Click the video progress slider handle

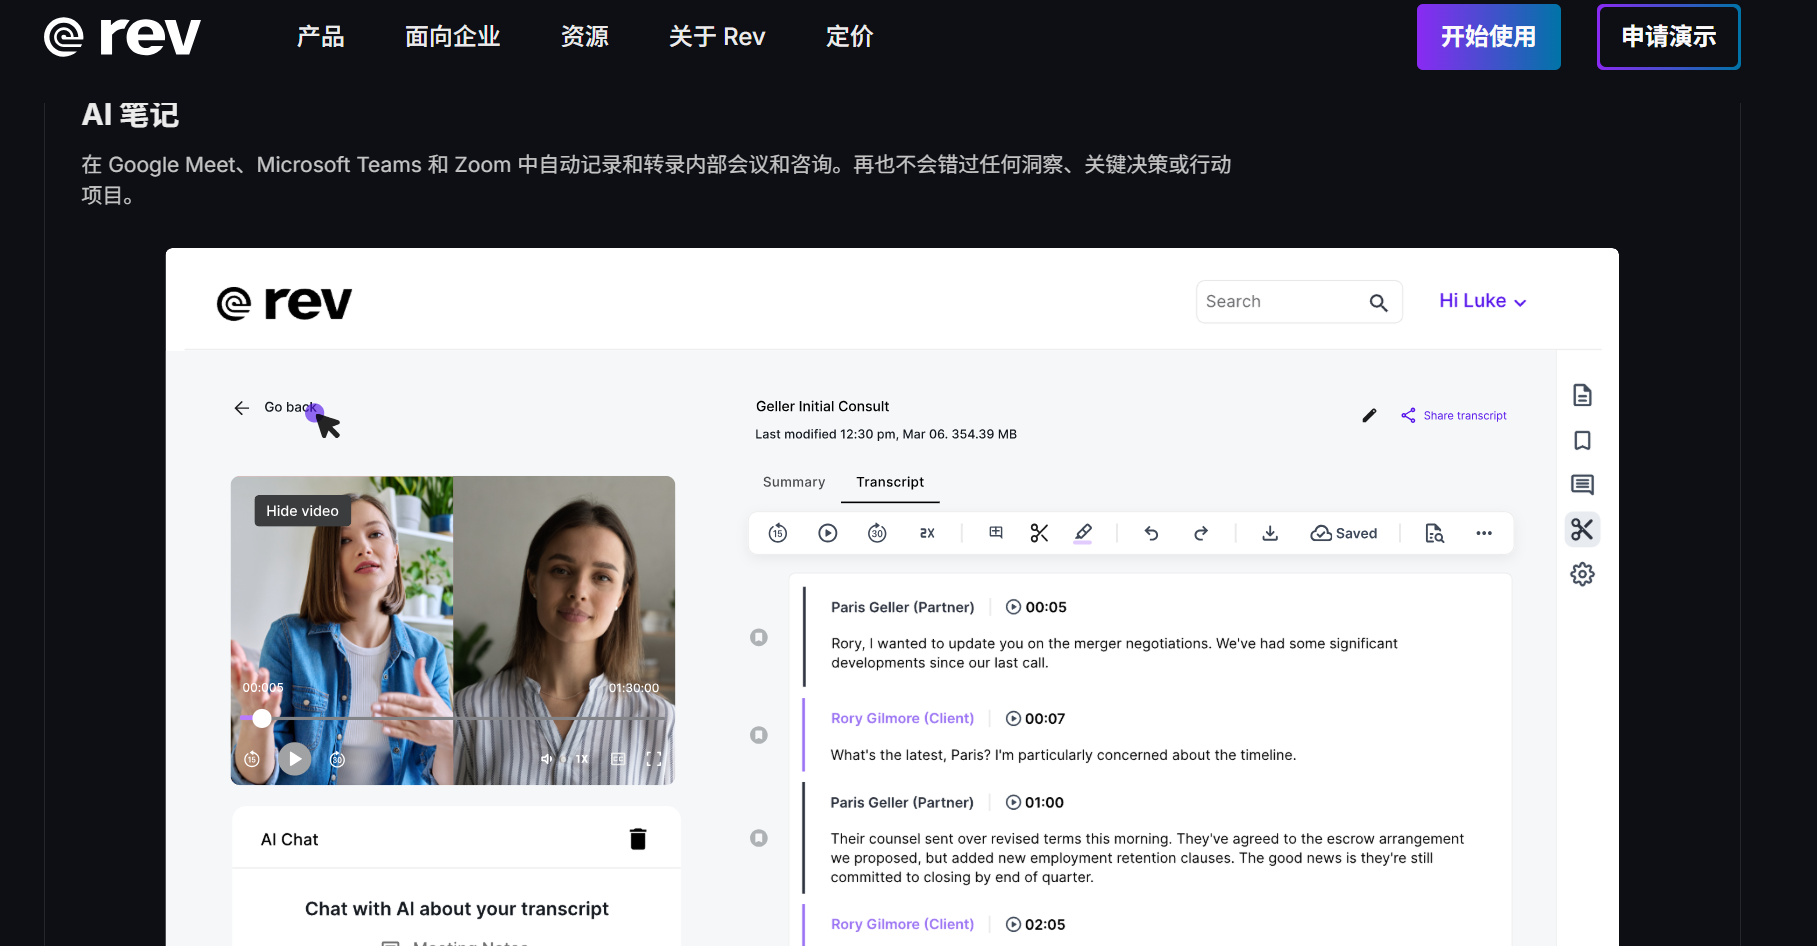262,718
